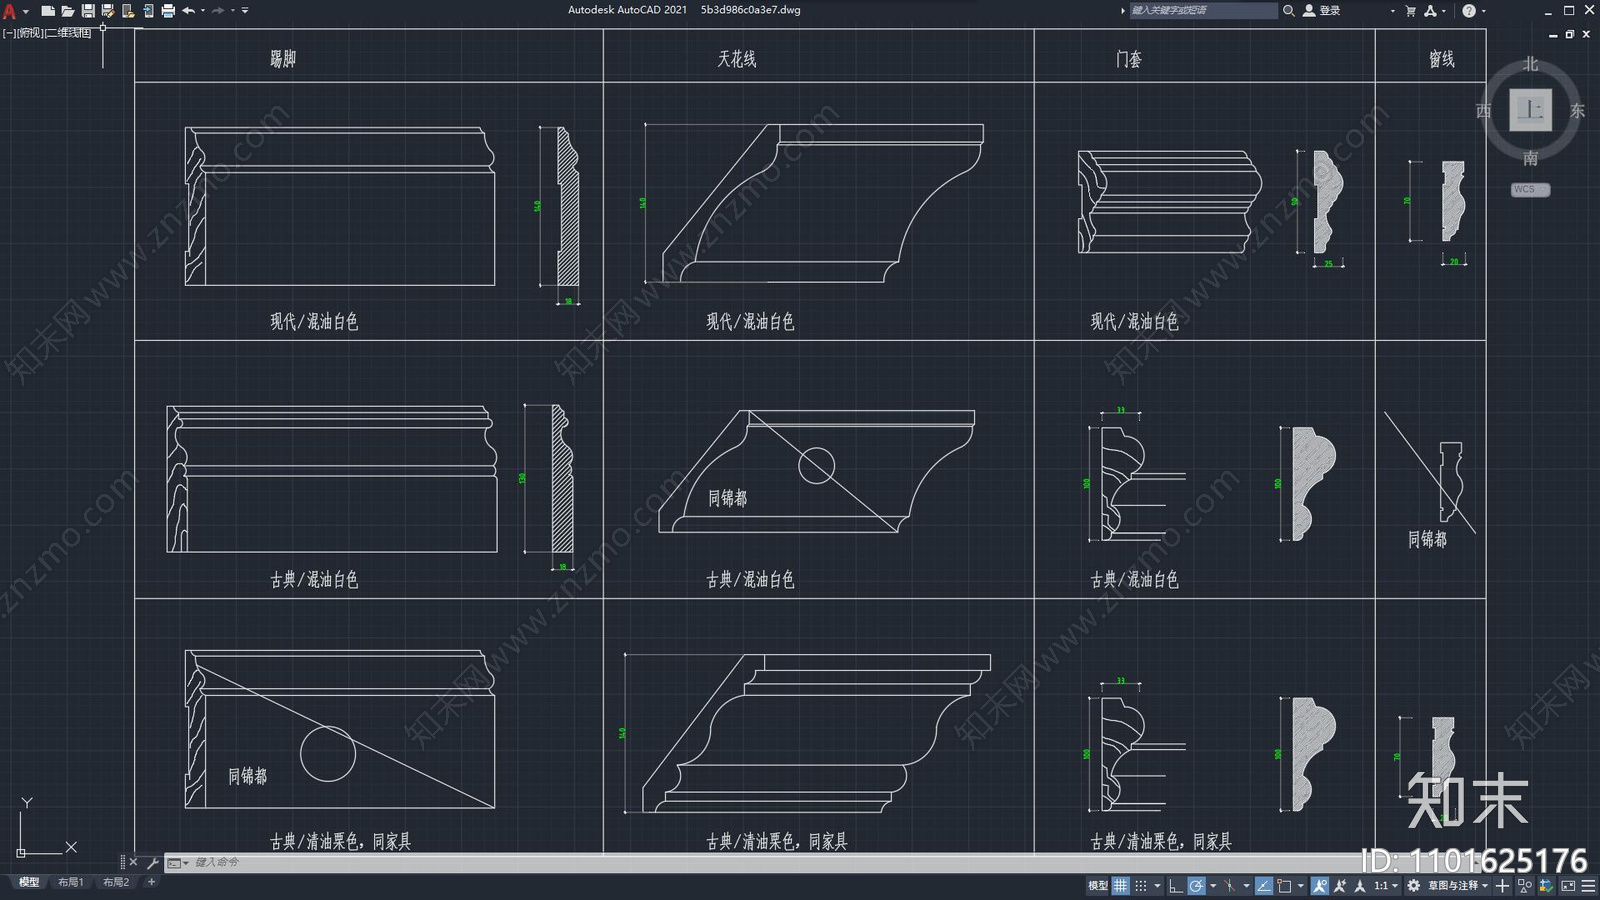Click the 草图与注释 workspace label
1600x900 pixels.
click(x=1453, y=885)
